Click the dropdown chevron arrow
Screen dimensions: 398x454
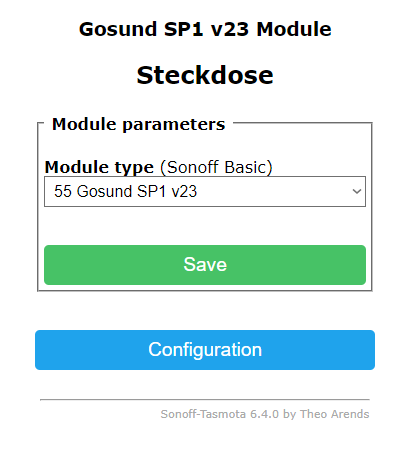357,191
